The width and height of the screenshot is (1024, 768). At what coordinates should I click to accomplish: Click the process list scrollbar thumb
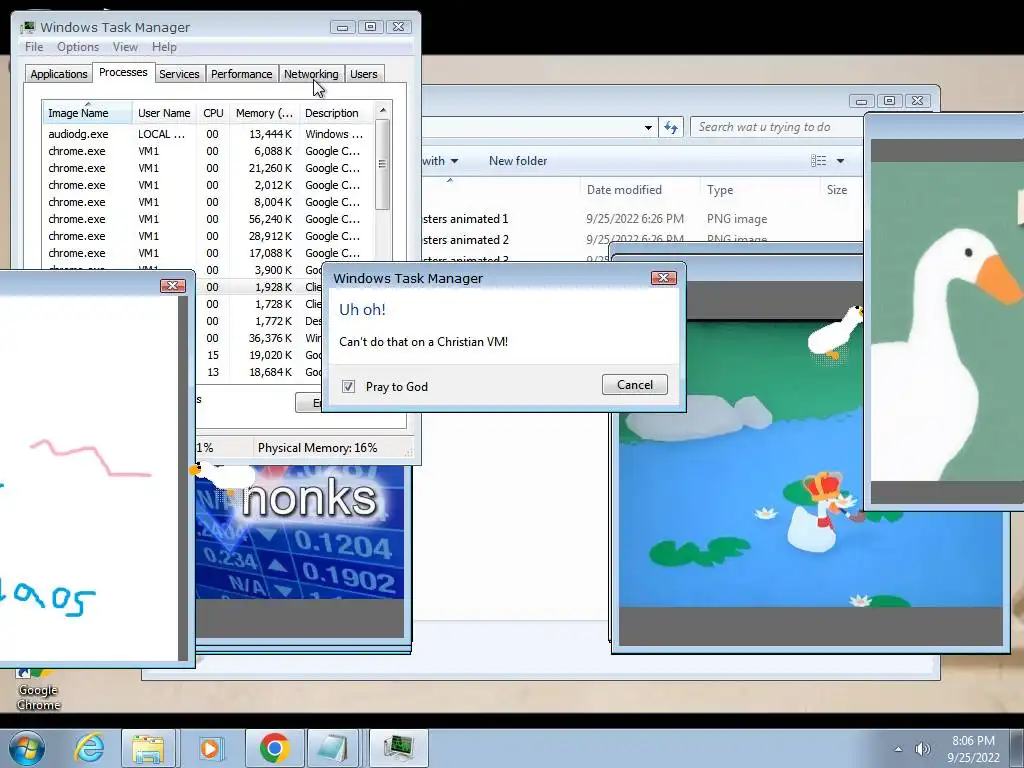[x=383, y=164]
